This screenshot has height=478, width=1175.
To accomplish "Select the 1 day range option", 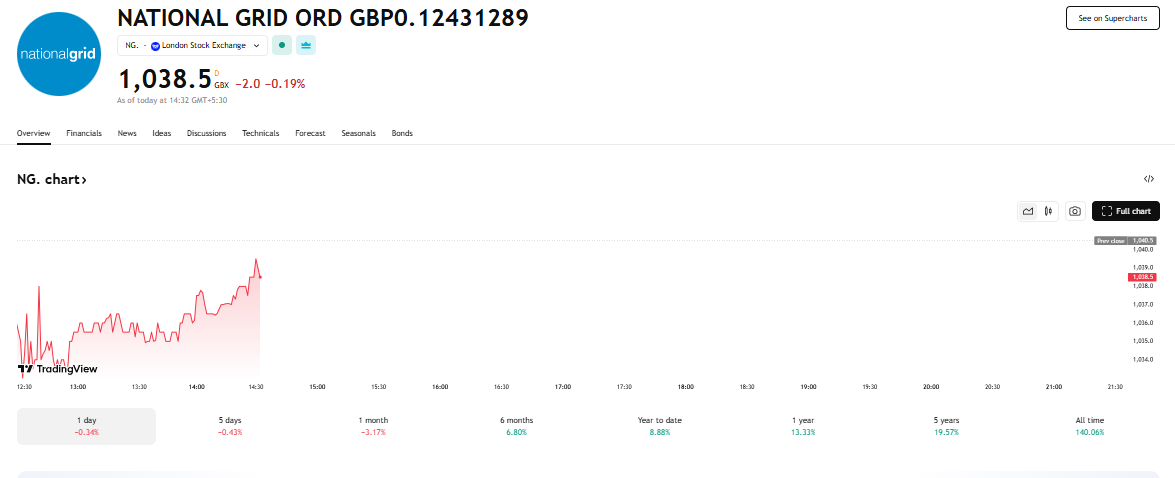I will [x=86, y=426].
